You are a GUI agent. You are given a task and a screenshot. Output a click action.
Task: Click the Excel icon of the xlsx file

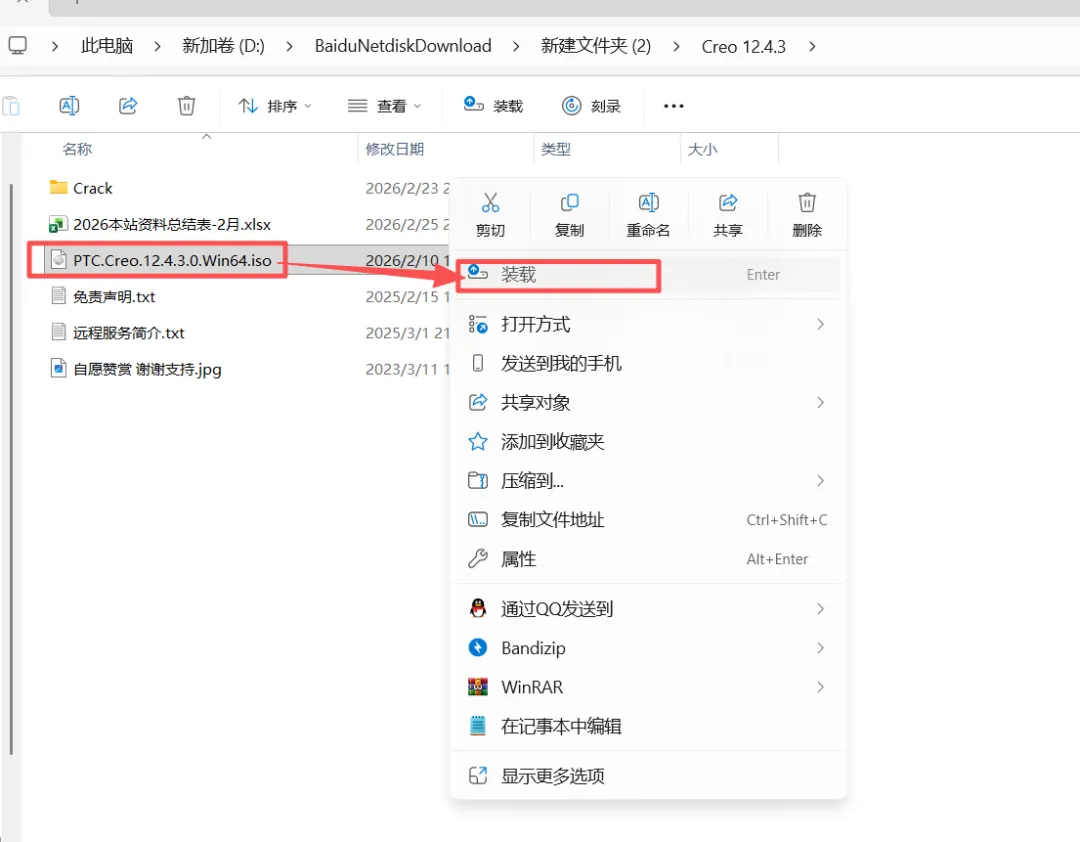tap(58, 224)
